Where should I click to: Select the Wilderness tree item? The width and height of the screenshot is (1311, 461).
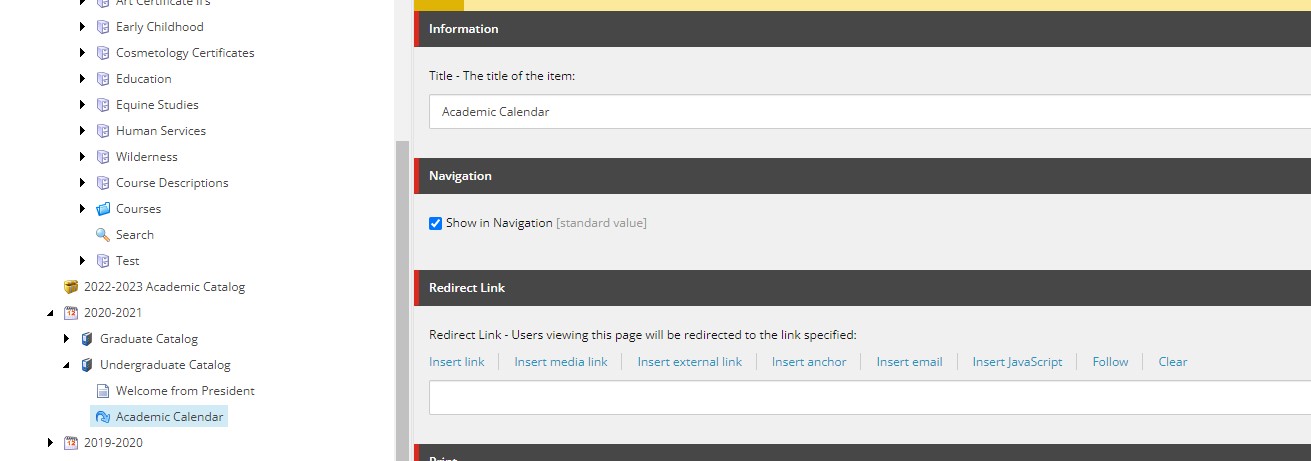[x=147, y=157]
